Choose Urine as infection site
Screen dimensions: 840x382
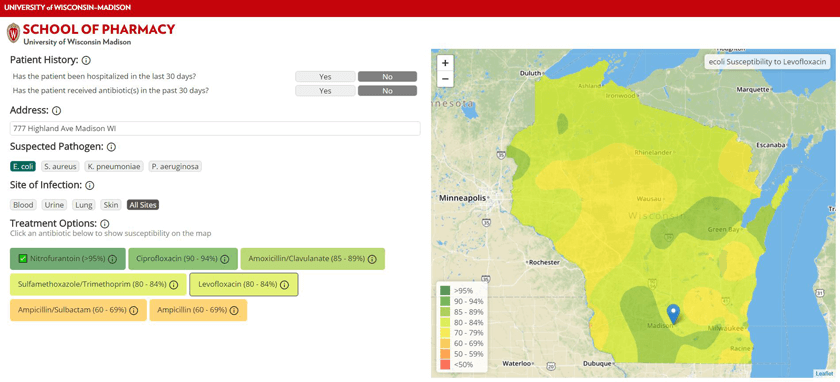[55, 205]
